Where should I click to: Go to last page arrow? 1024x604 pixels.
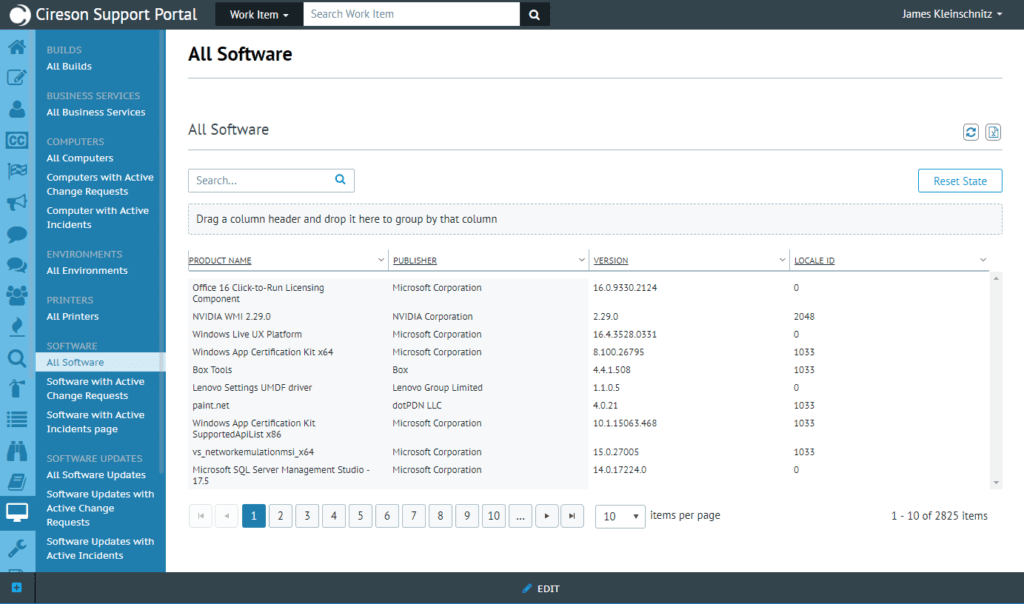tap(572, 516)
